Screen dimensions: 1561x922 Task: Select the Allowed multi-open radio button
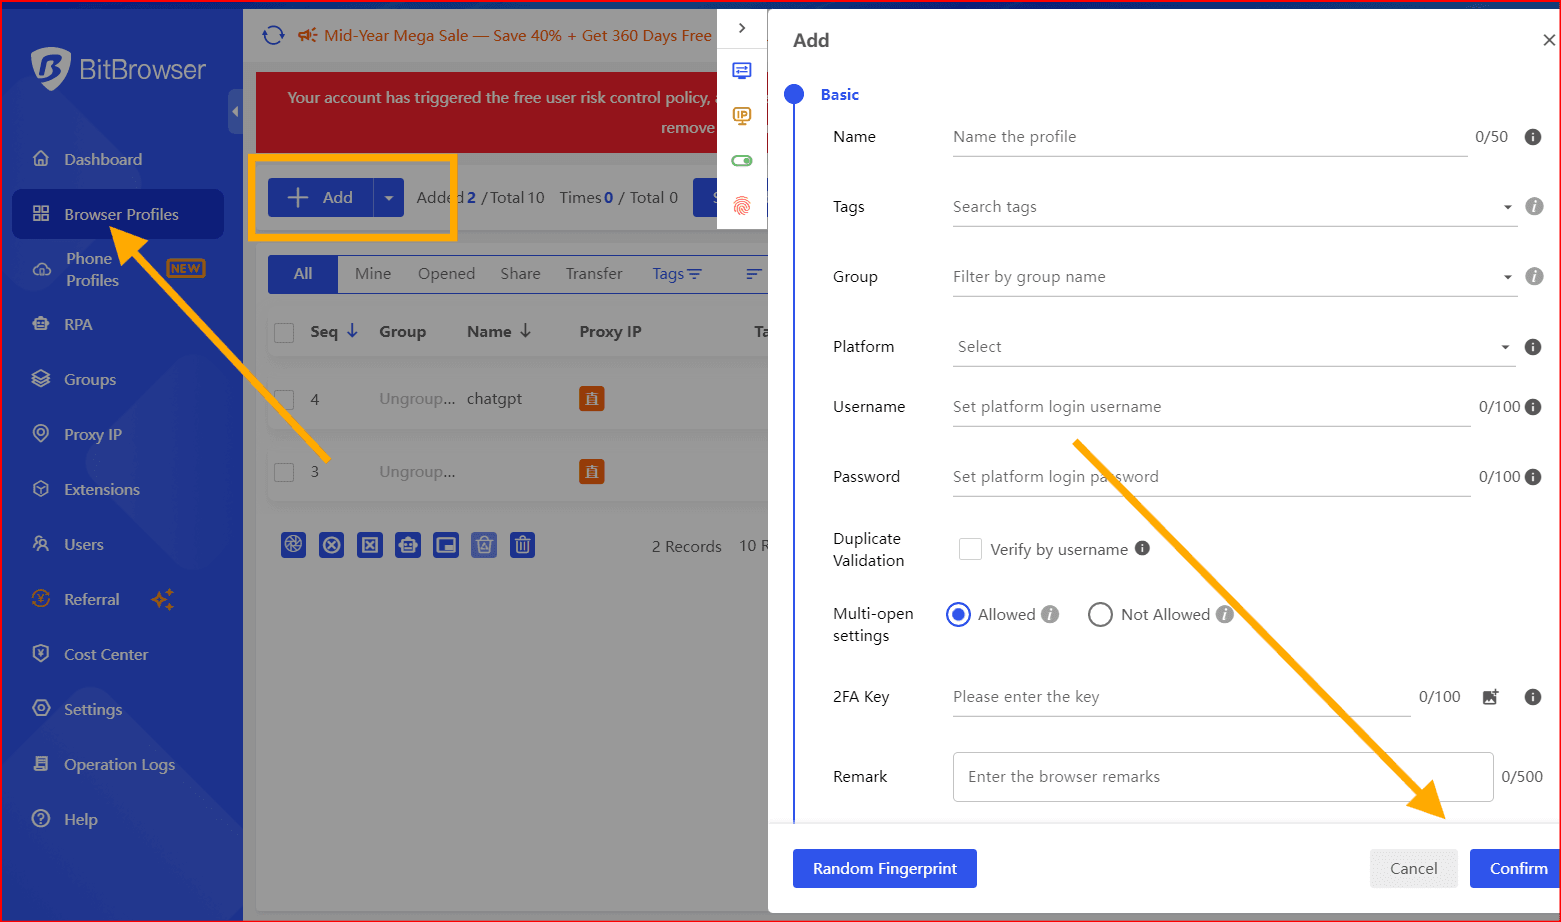pos(958,614)
